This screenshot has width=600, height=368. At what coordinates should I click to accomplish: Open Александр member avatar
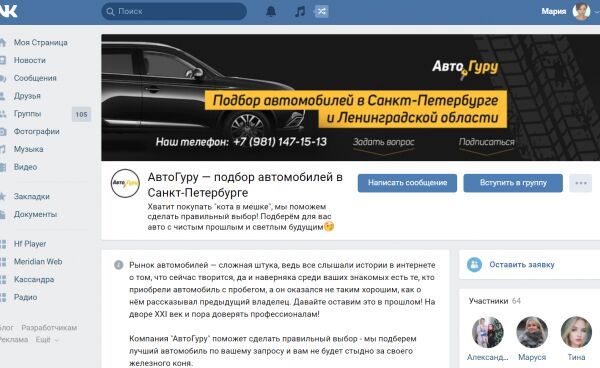[x=488, y=332]
